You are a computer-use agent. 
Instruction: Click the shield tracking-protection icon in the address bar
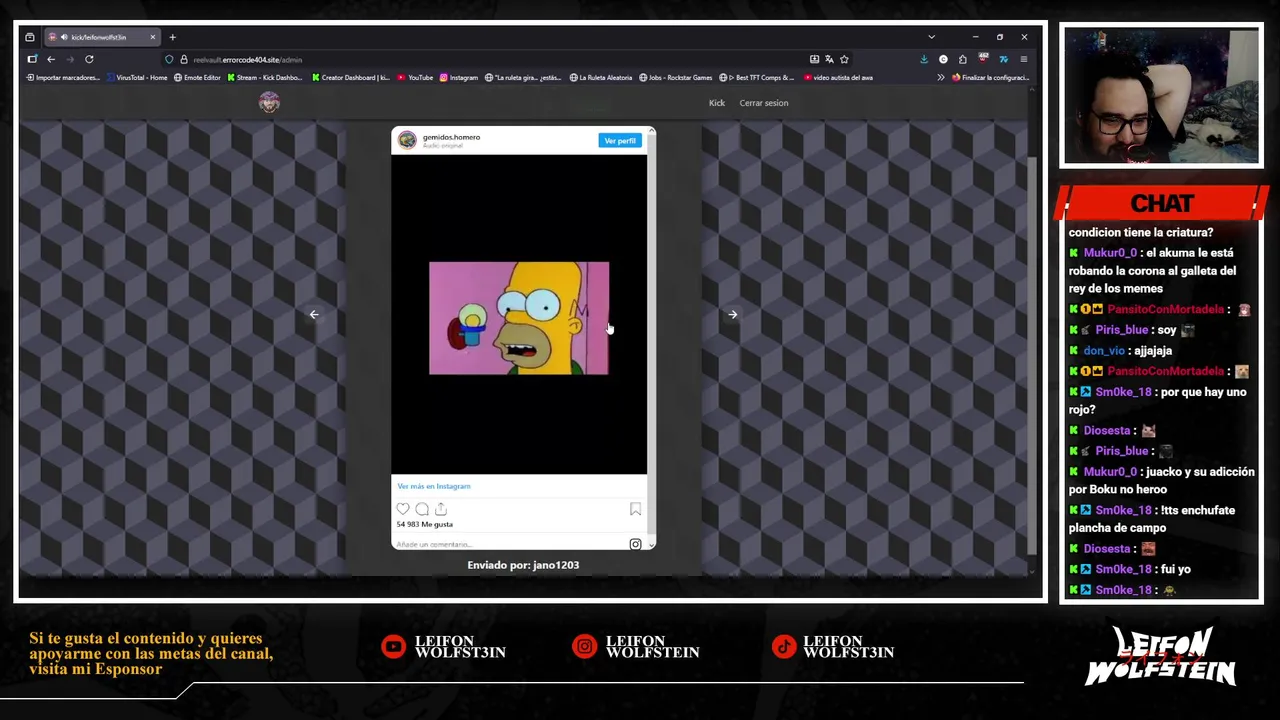[x=169, y=59]
